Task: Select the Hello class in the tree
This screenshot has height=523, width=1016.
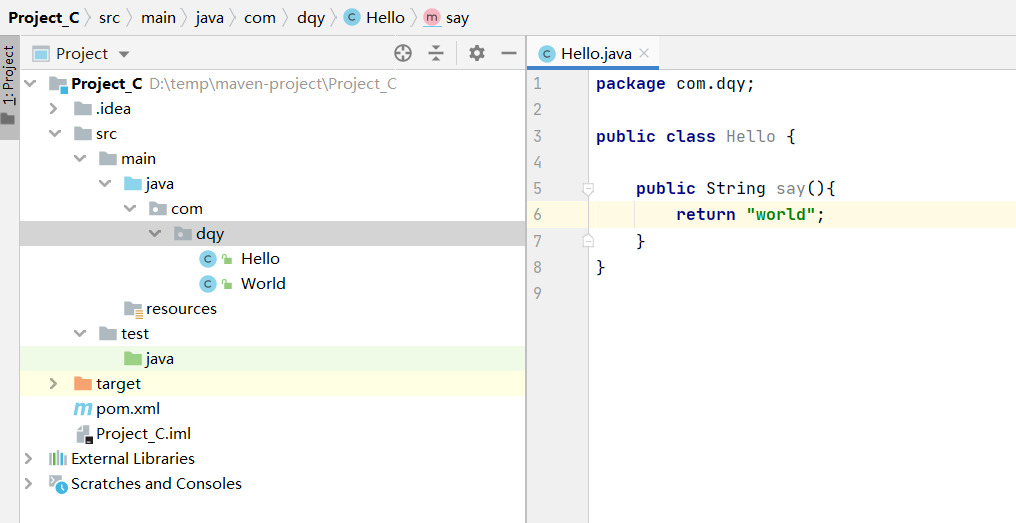Action: (260, 259)
